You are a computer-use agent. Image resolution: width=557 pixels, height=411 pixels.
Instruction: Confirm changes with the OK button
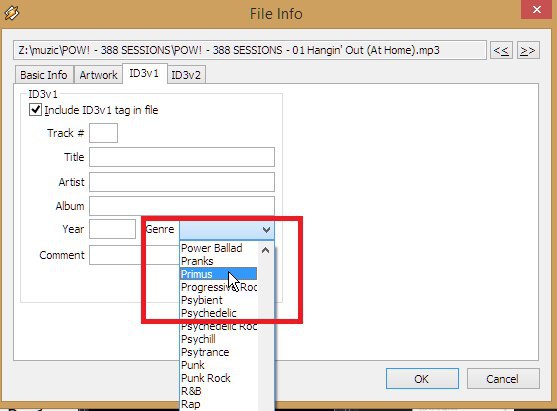pyautogui.click(x=422, y=379)
